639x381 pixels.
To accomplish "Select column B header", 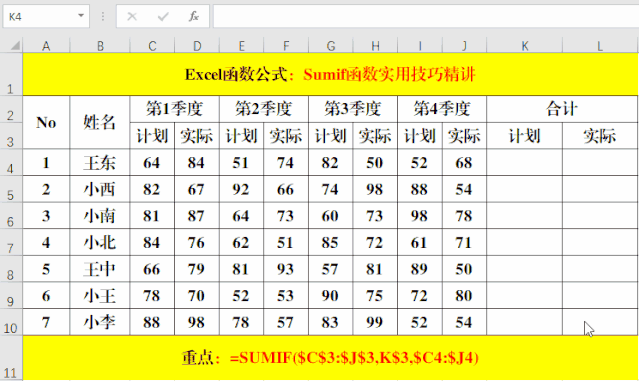I will 100,46.
